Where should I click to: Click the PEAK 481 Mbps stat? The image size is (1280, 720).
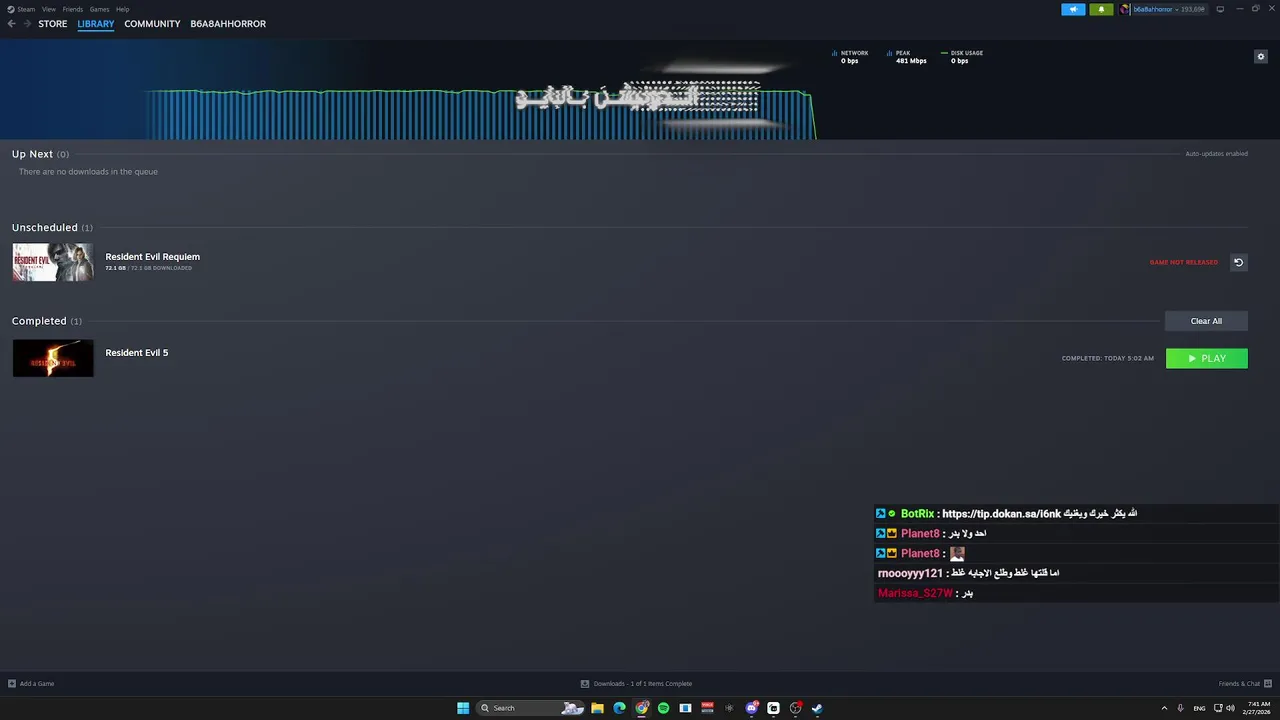[907, 57]
